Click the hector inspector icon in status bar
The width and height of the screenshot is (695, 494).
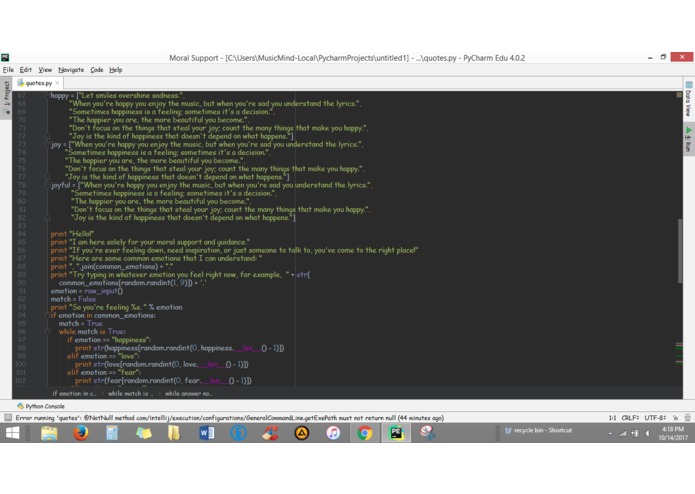pos(687,417)
